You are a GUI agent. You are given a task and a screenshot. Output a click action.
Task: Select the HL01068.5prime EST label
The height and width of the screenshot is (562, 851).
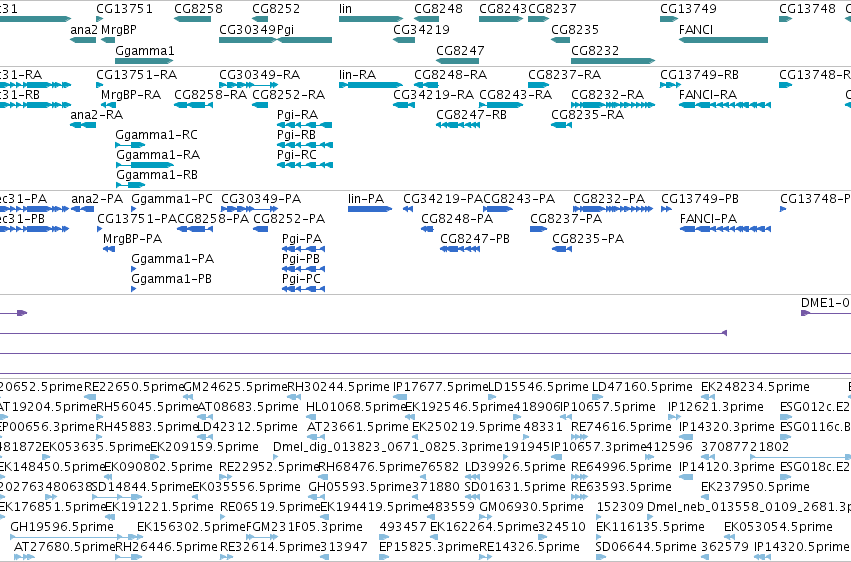[x=357, y=407]
